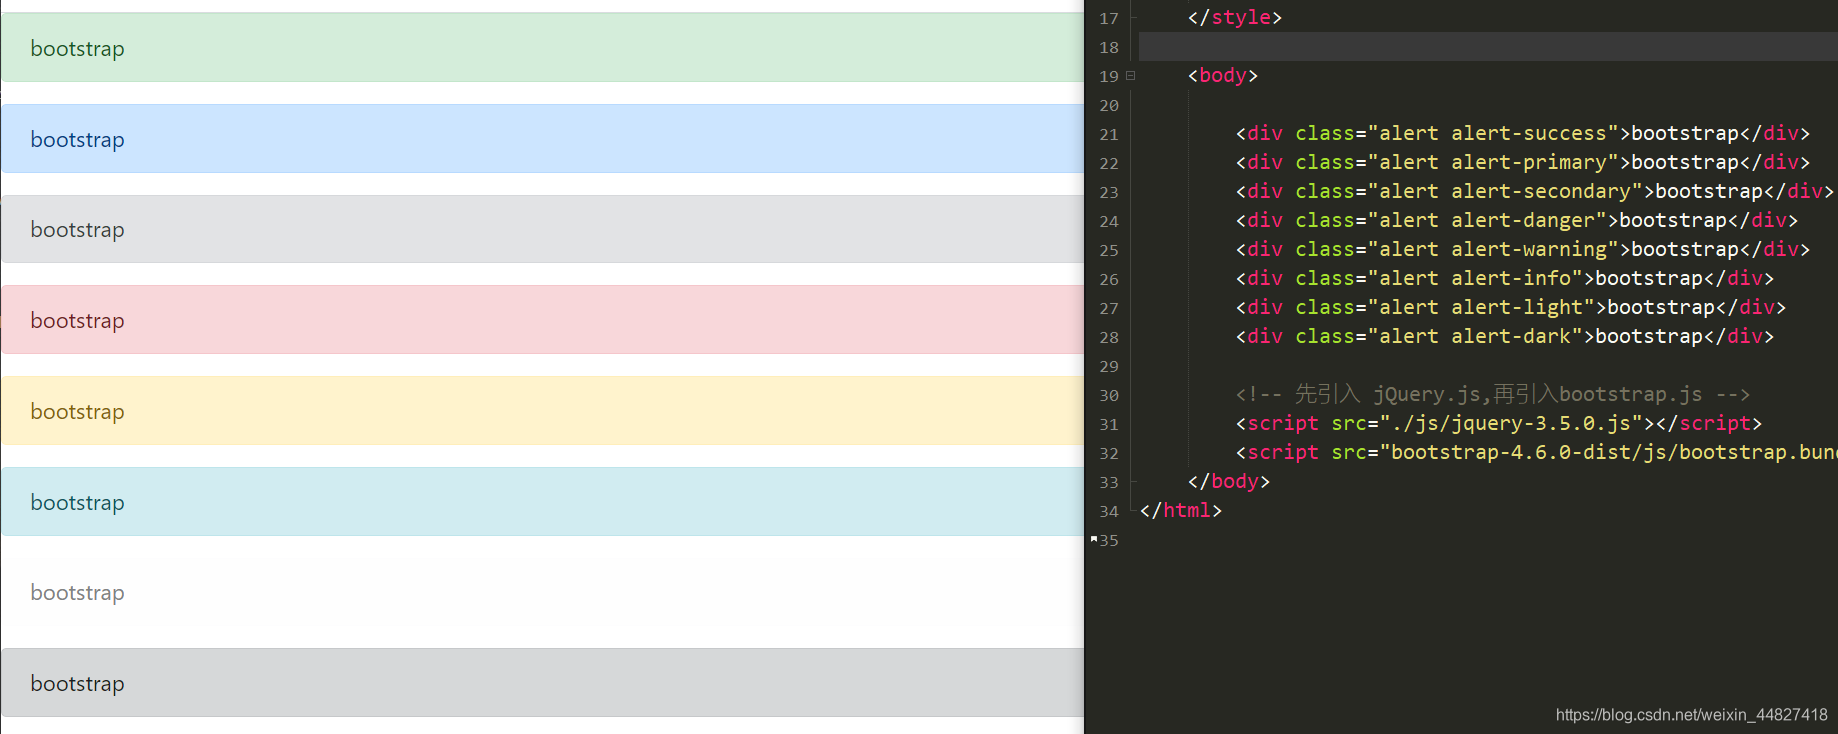Select line number 22 in the gutter
The height and width of the screenshot is (734, 1838).
click(x=1109, y=163)
